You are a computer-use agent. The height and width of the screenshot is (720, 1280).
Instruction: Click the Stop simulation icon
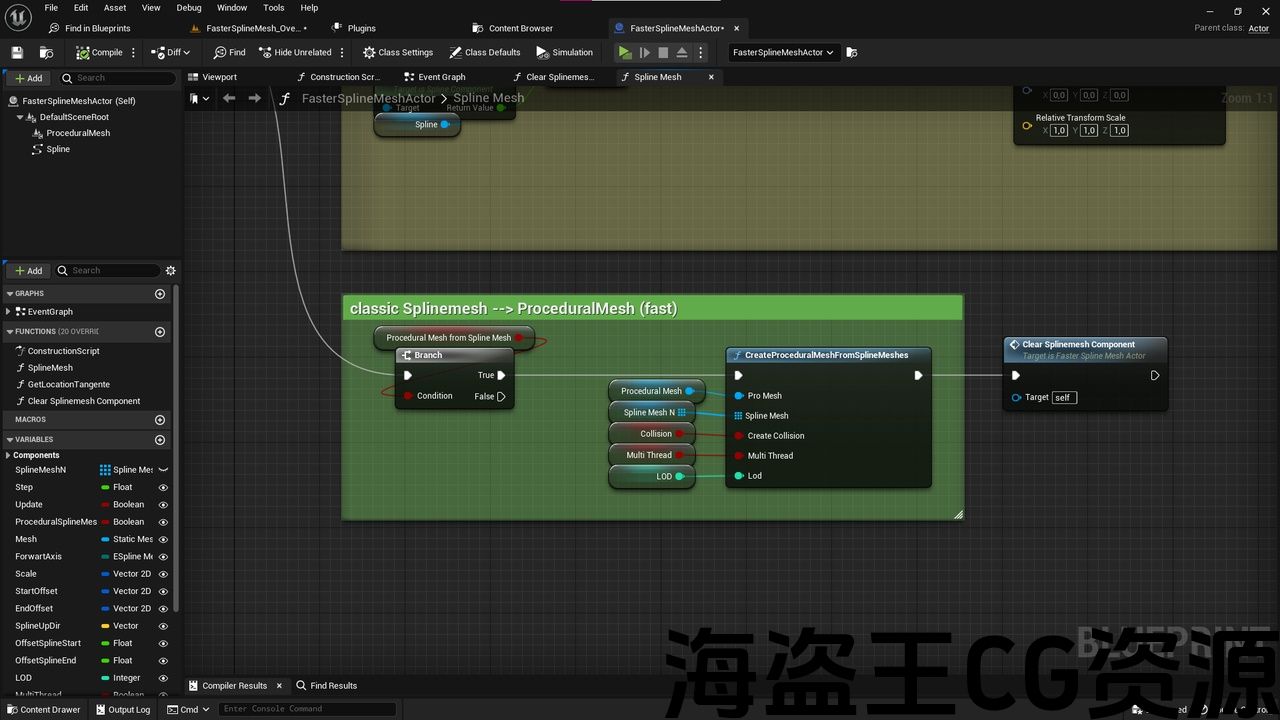(663, 52)
